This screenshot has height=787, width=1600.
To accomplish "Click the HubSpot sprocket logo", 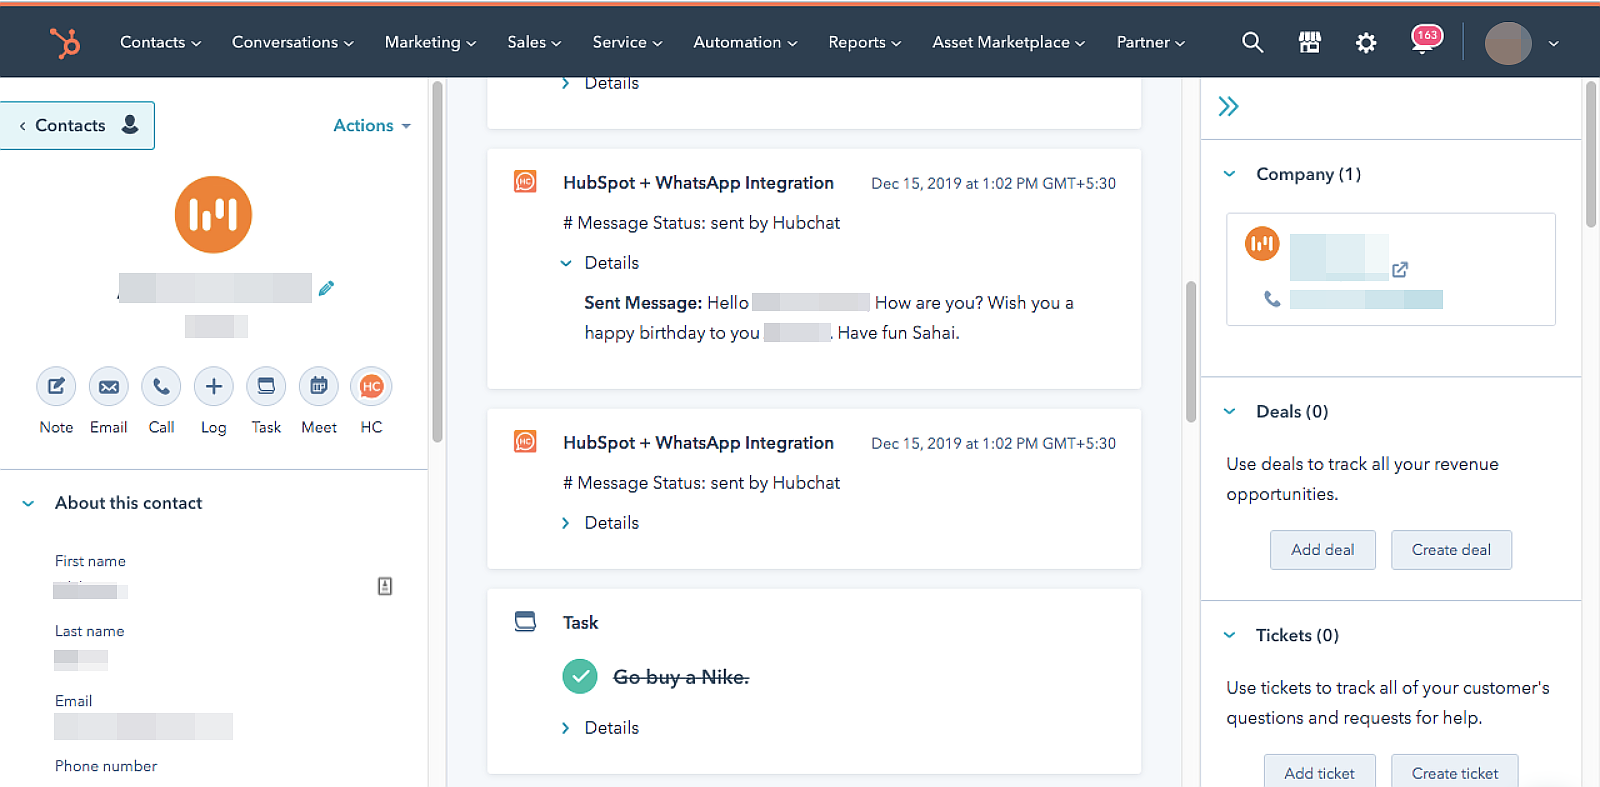I will coord(65,42).
